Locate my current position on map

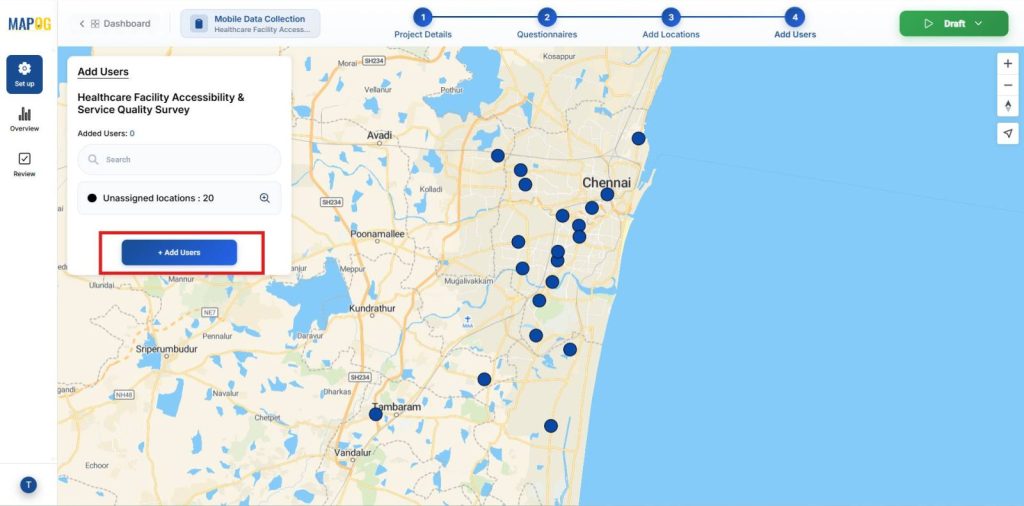click(1007, 133)
